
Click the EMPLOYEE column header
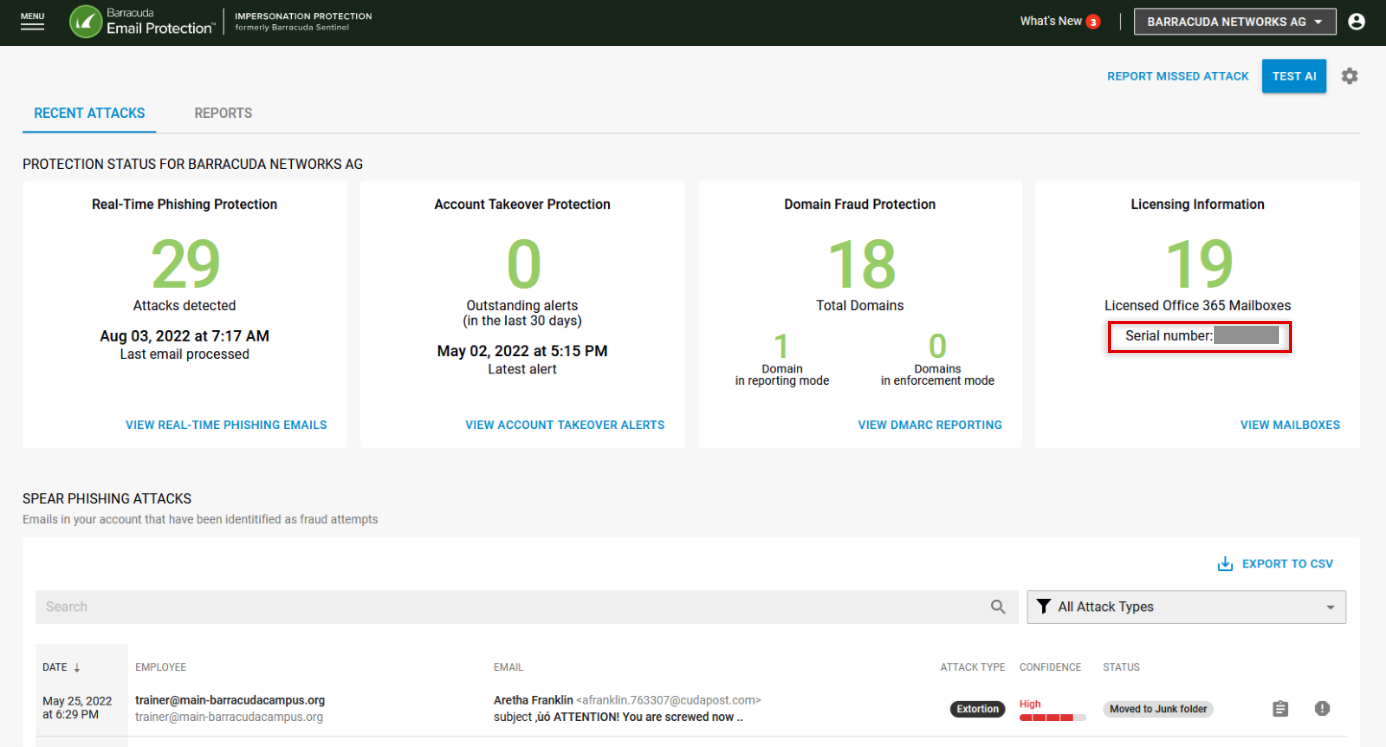coord(161,667)
